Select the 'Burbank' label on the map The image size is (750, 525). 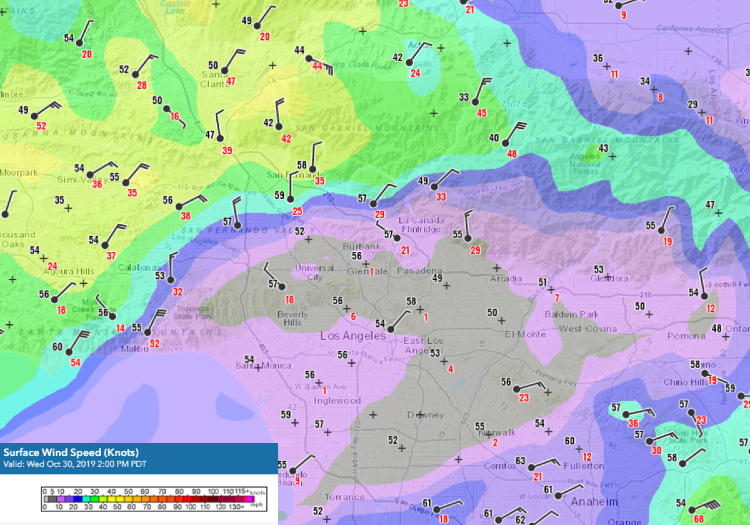[x=362, y=246]
